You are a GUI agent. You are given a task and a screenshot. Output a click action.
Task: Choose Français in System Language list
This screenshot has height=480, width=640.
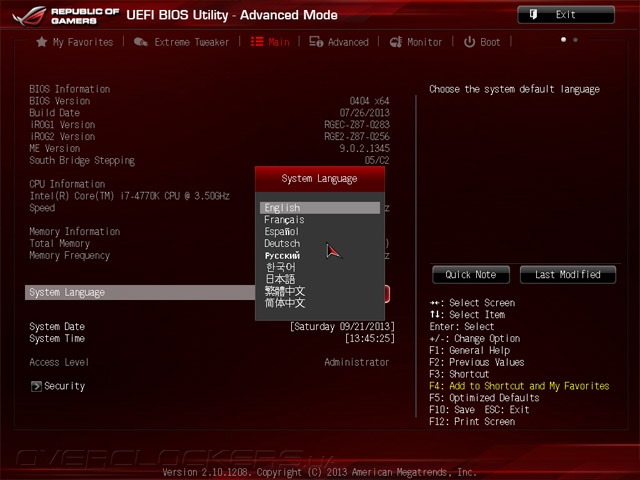[x=320, y=220]
